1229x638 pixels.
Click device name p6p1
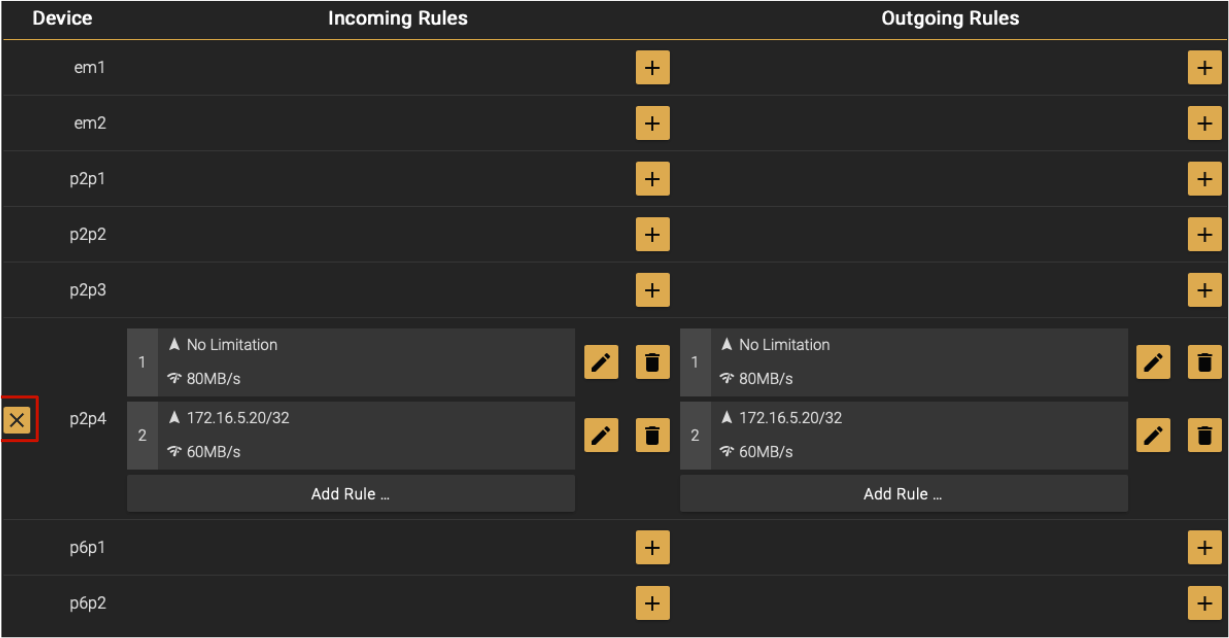[88, 547]
